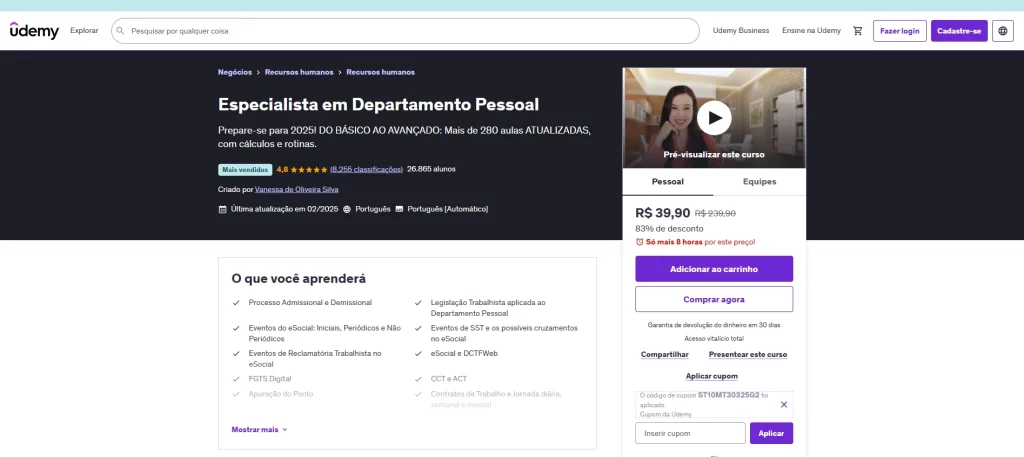Click Aplicar cupom link
Viewport: 1024px width, 457px height.
tap(712, 376)
